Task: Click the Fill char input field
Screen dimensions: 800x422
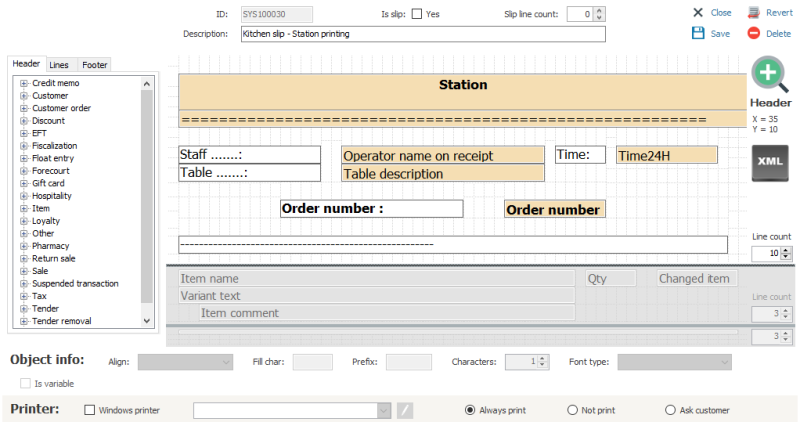Action: click(x=312, y=362)
